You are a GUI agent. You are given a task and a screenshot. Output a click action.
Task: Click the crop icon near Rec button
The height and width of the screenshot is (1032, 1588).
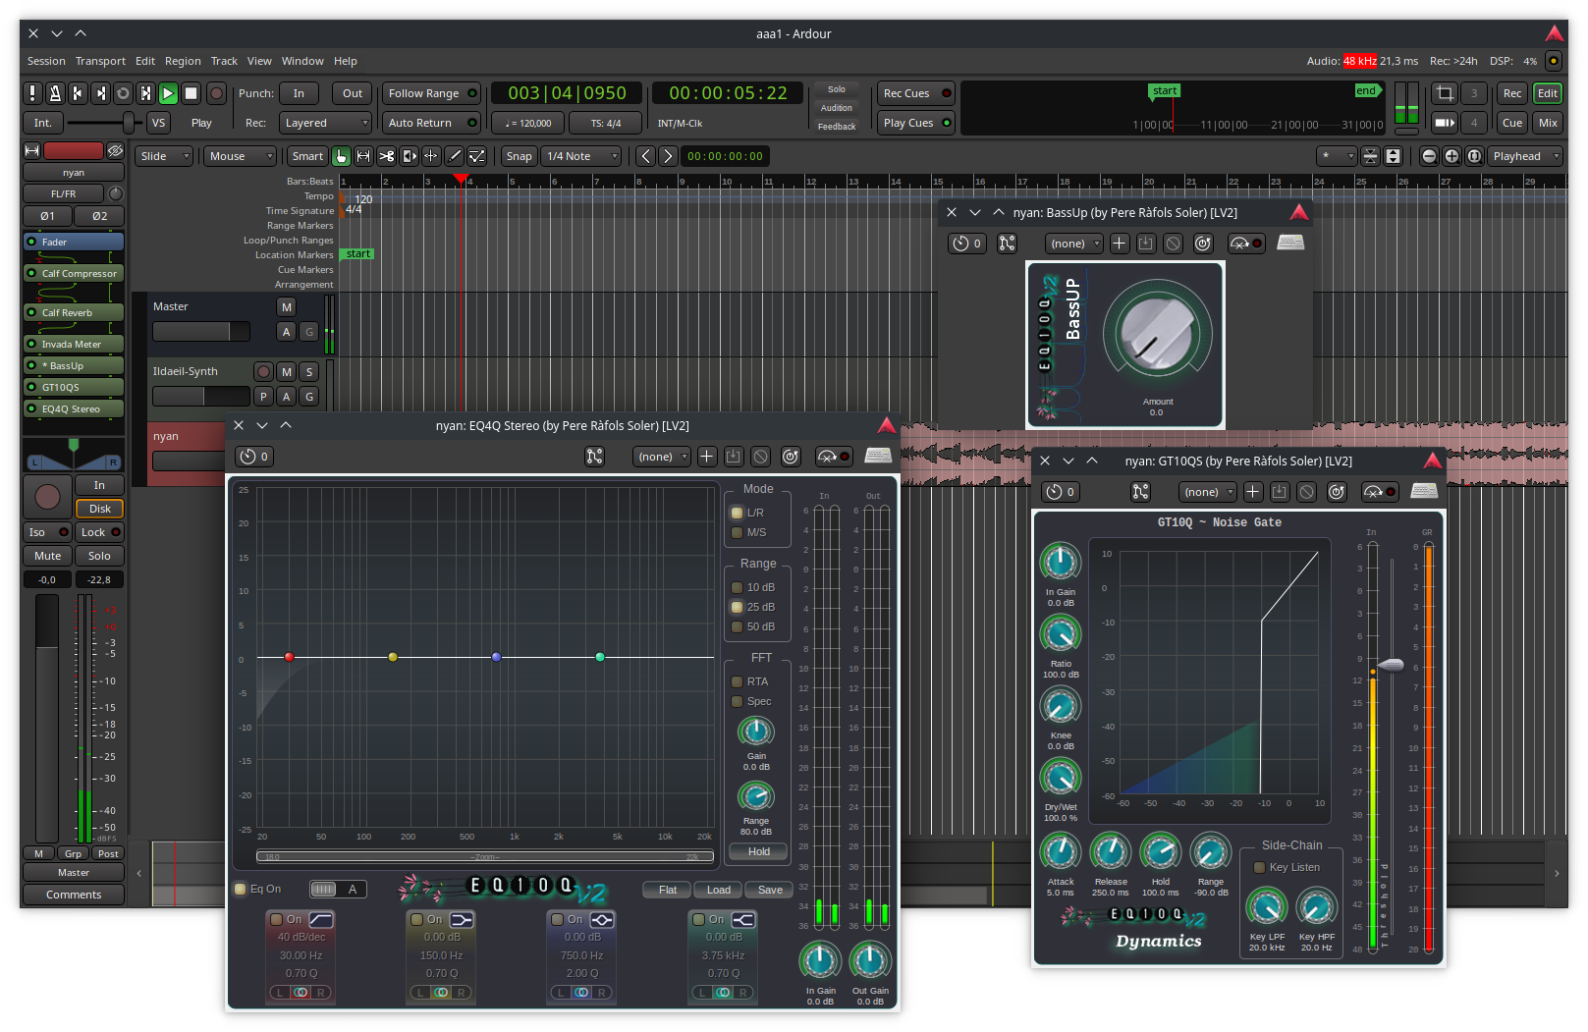click(x=1445, y=93)
